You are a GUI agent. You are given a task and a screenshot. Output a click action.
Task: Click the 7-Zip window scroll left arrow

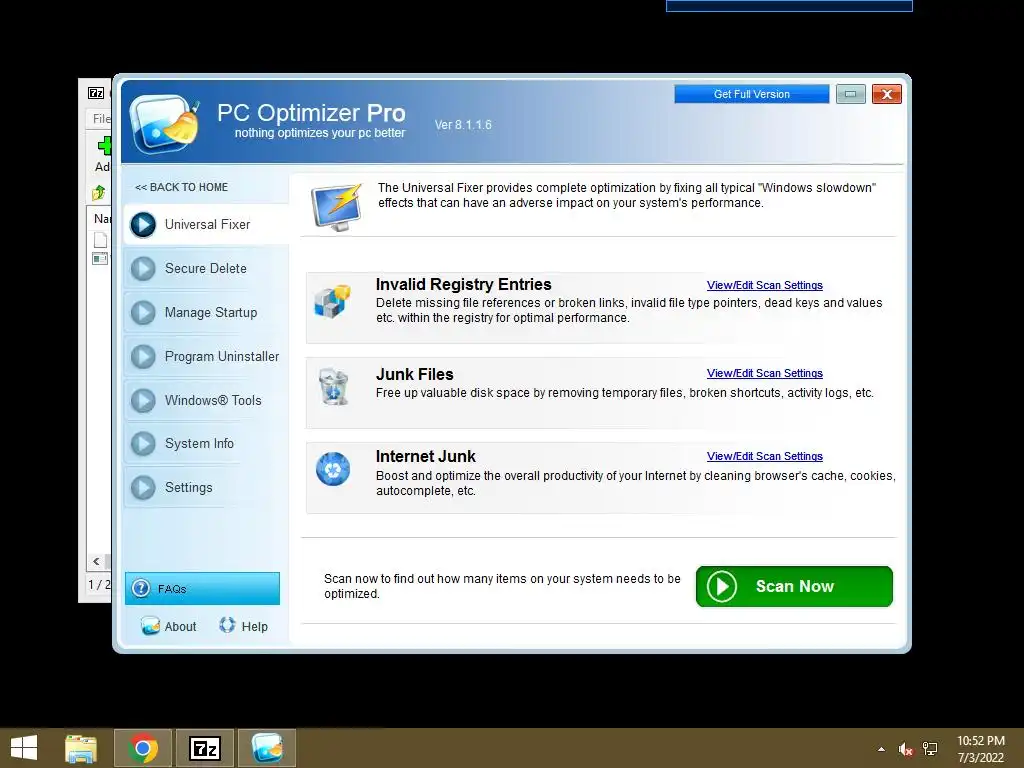[97, 562]
